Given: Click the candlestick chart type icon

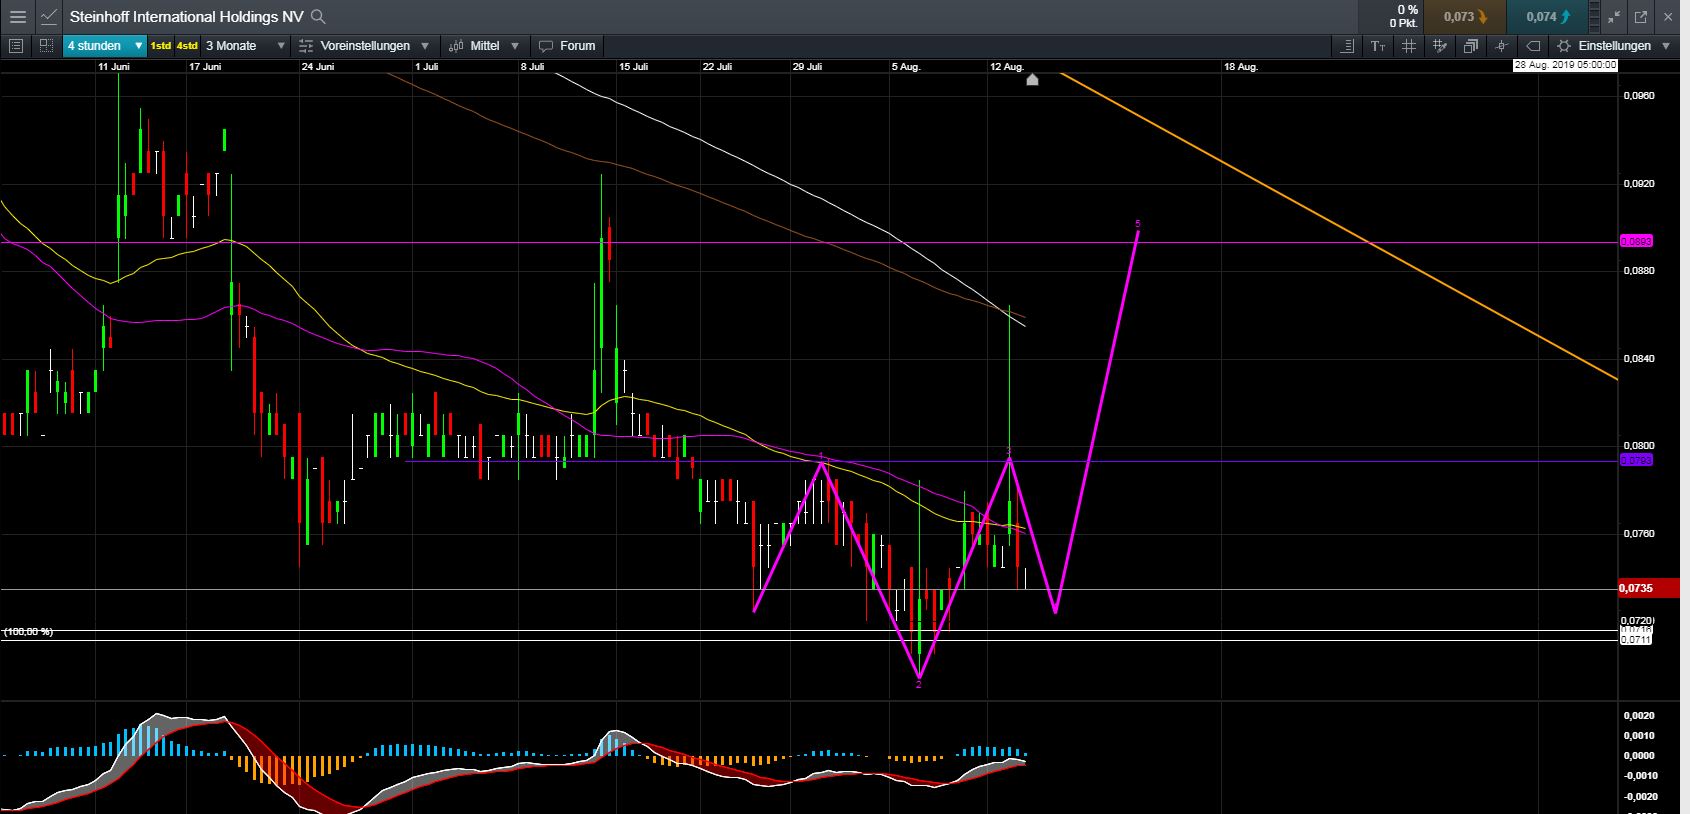Looking at the screenshot, I should tap(456, 46).
